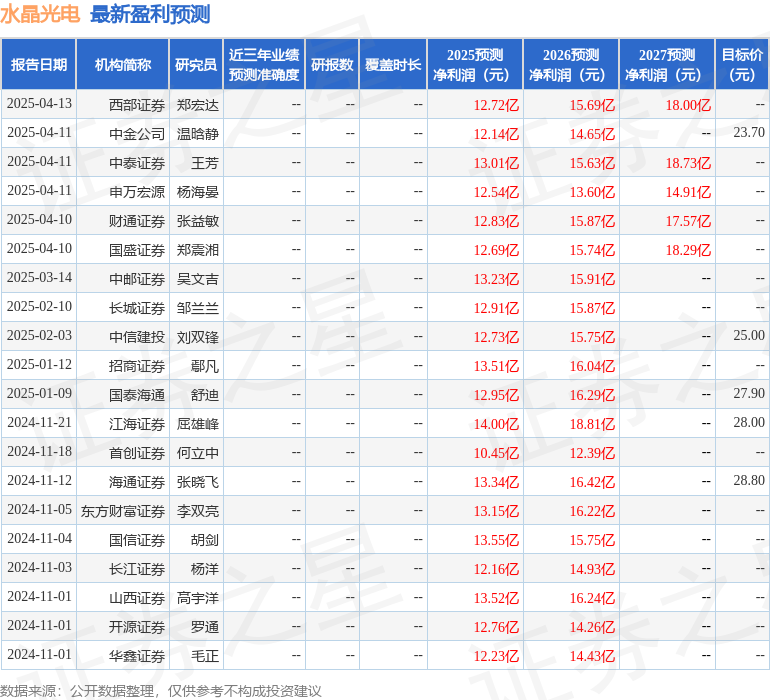Image resolution: width=770 pixels, height=700 pixels.
Task: Click the 2026预测净利润 column header
Action: coord(571,65)
